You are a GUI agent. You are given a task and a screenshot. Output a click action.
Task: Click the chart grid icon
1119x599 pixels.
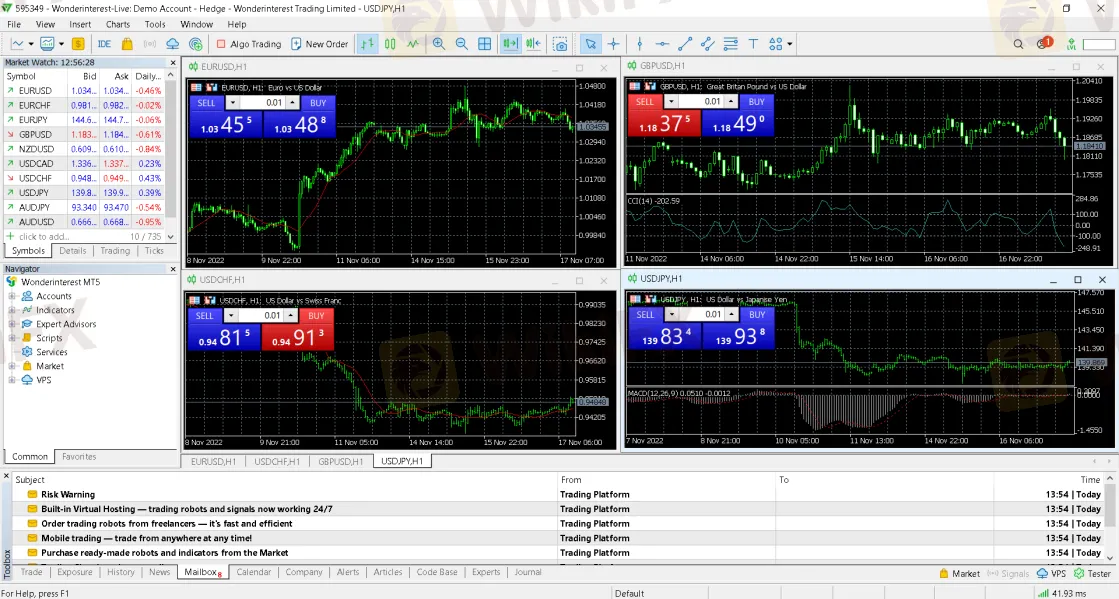point(485,44)
